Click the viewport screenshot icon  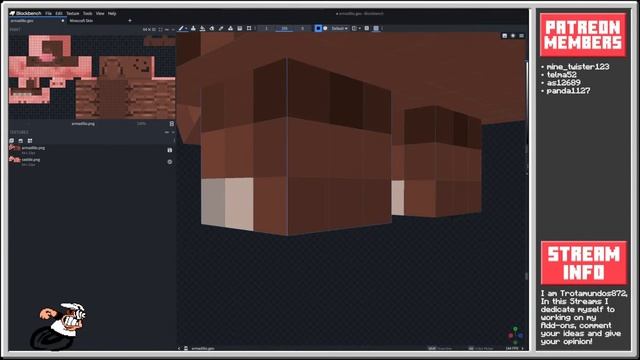(x=504, y=36)
